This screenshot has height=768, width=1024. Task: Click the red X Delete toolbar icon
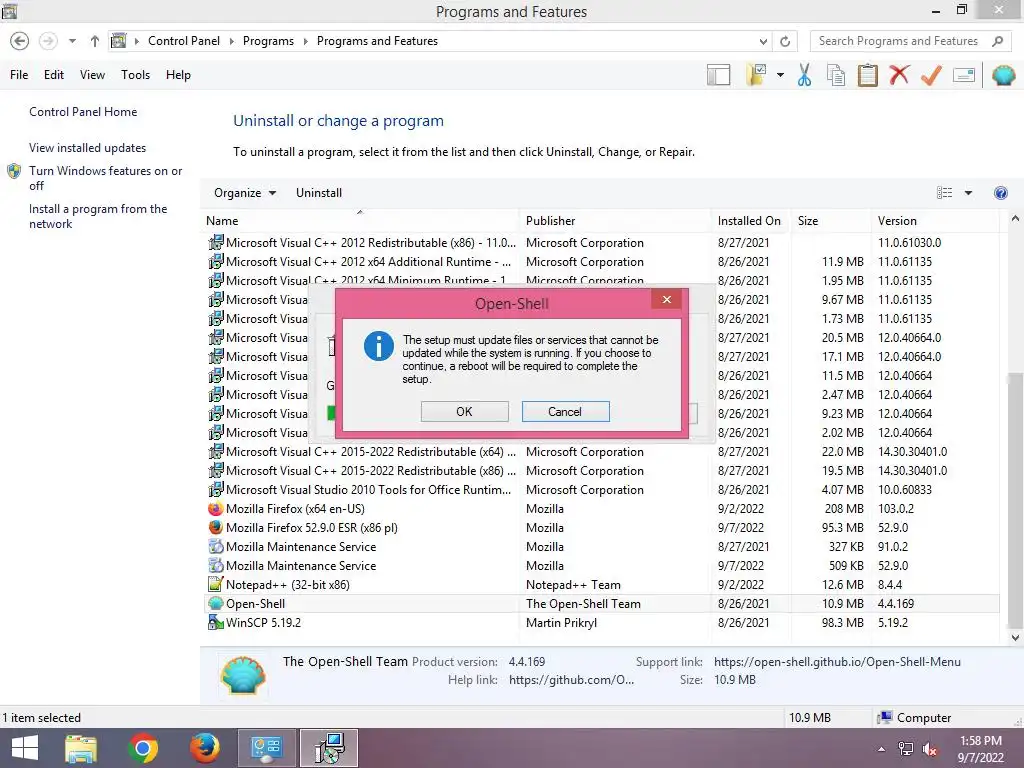(899, 74)
